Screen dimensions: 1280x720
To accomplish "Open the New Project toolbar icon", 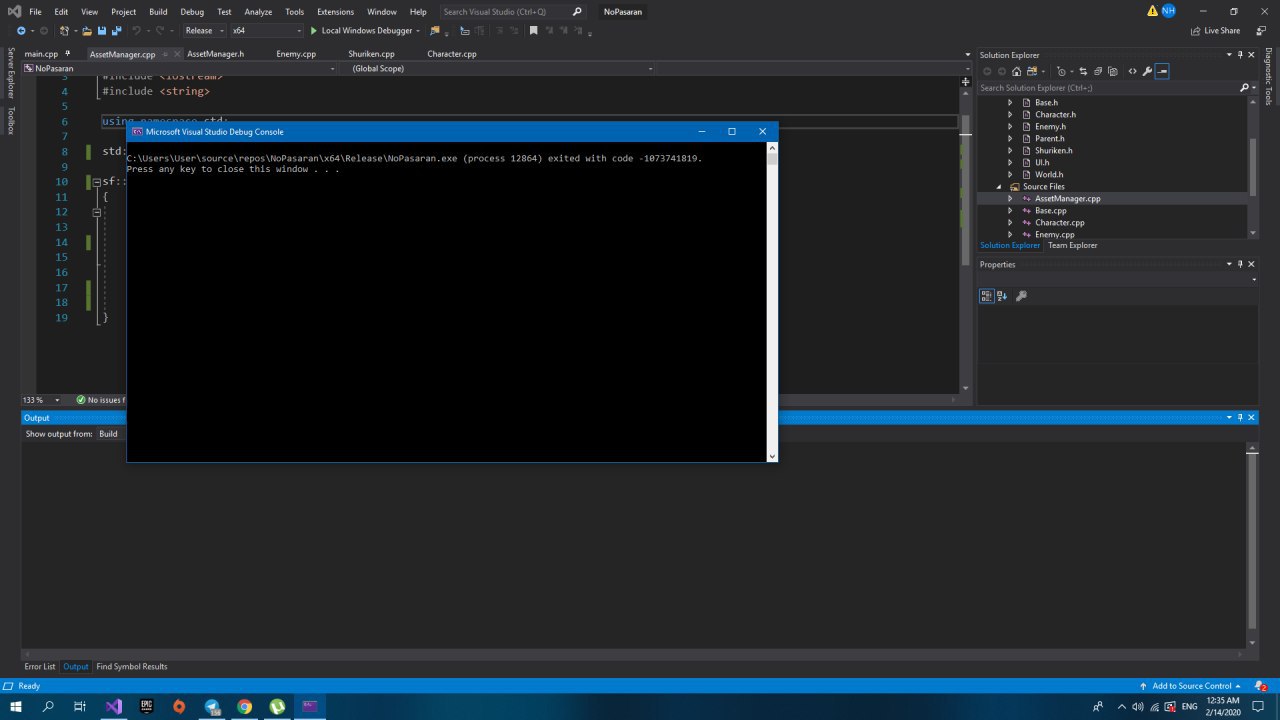I will pos(64,31).
